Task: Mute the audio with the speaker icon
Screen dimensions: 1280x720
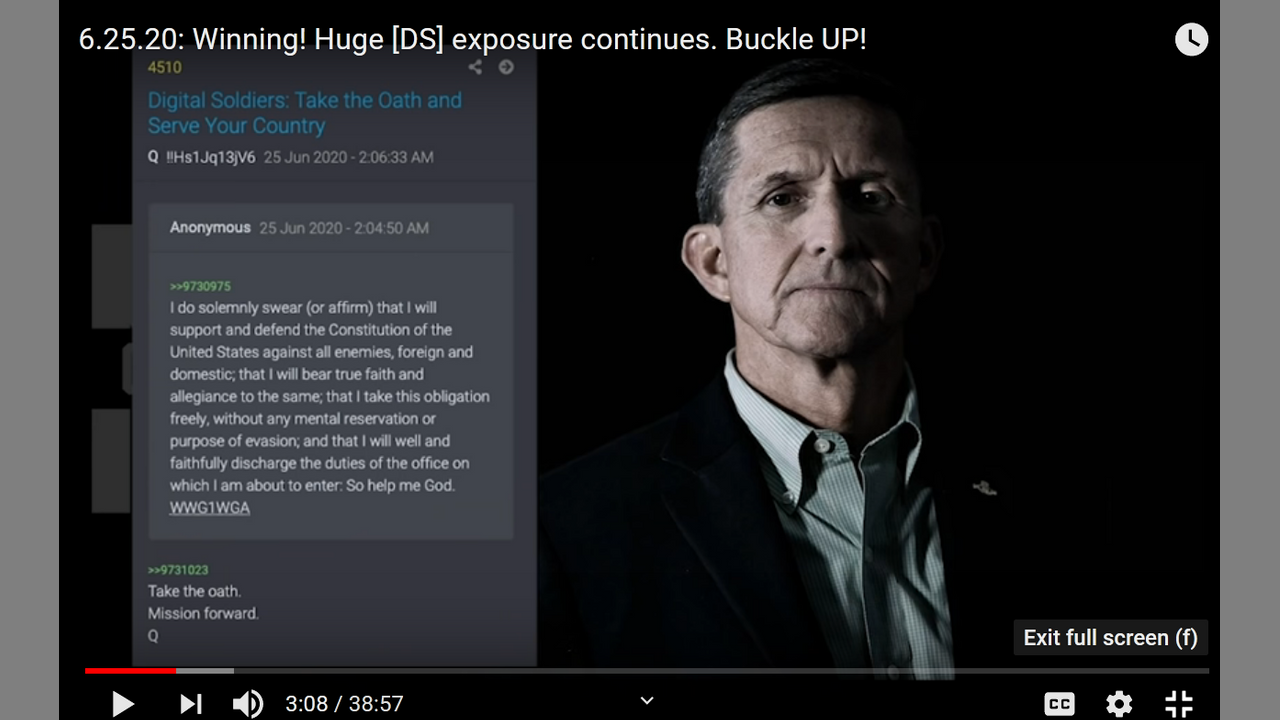Action: (x=248, y=703)
